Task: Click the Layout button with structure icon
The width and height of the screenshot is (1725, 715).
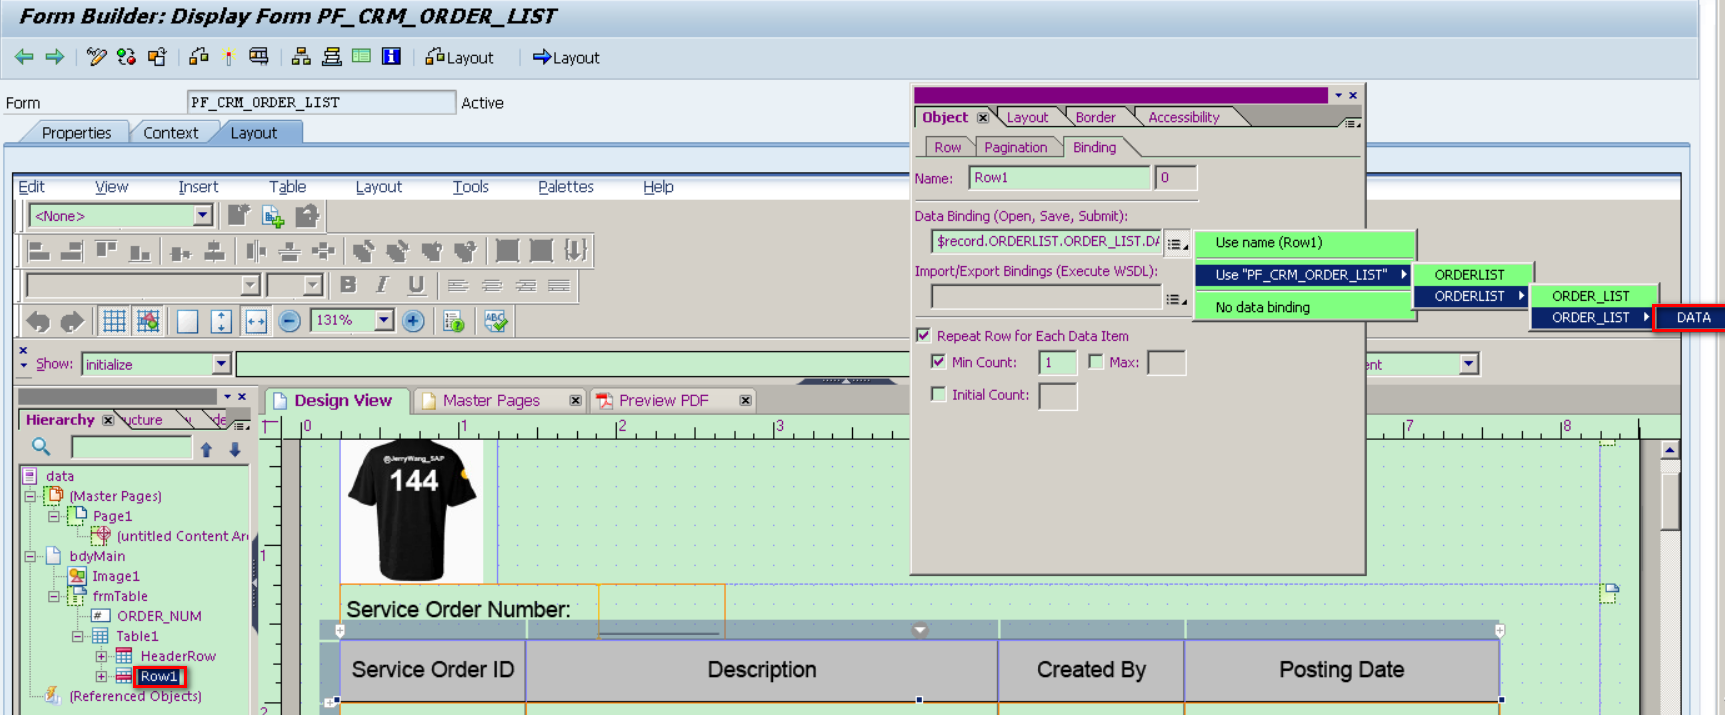Action: [x=459, y=57]
